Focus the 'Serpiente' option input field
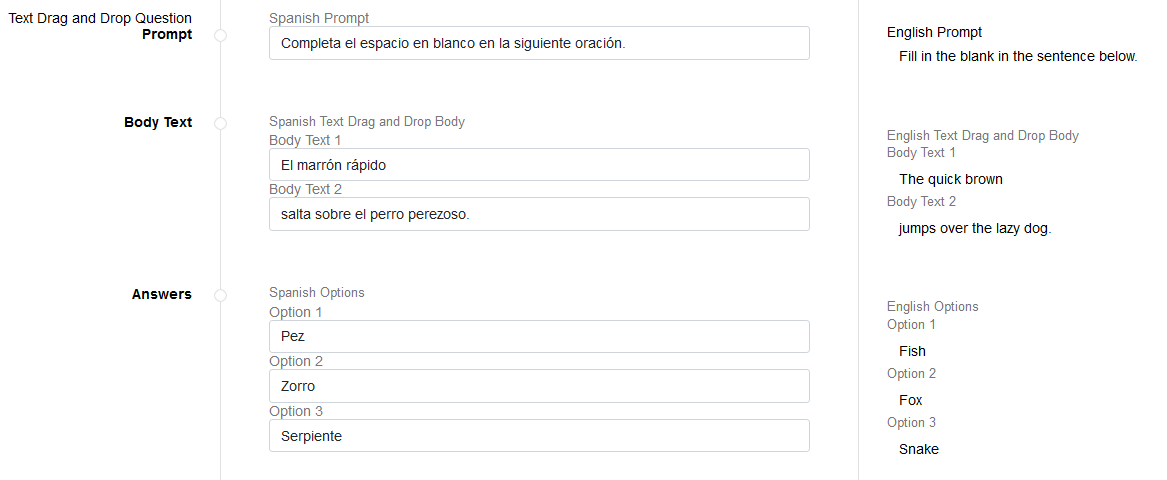Screen dimensions: 1167x480 pyautogui.click(x=539, y=436)
